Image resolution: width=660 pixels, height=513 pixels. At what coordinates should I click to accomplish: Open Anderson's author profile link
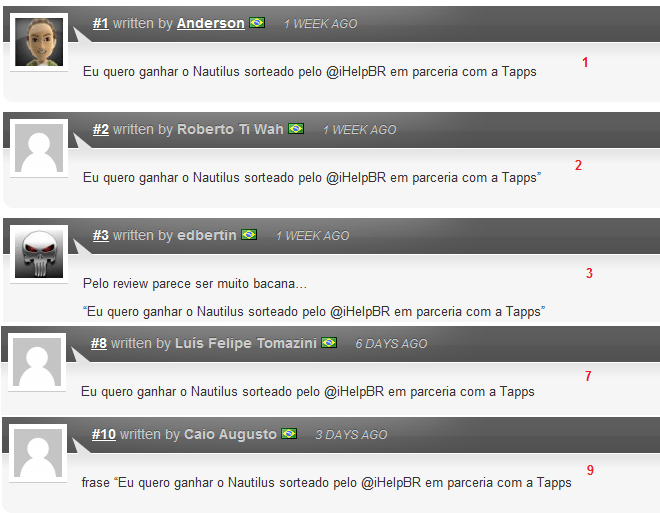(x=210, y=23)
